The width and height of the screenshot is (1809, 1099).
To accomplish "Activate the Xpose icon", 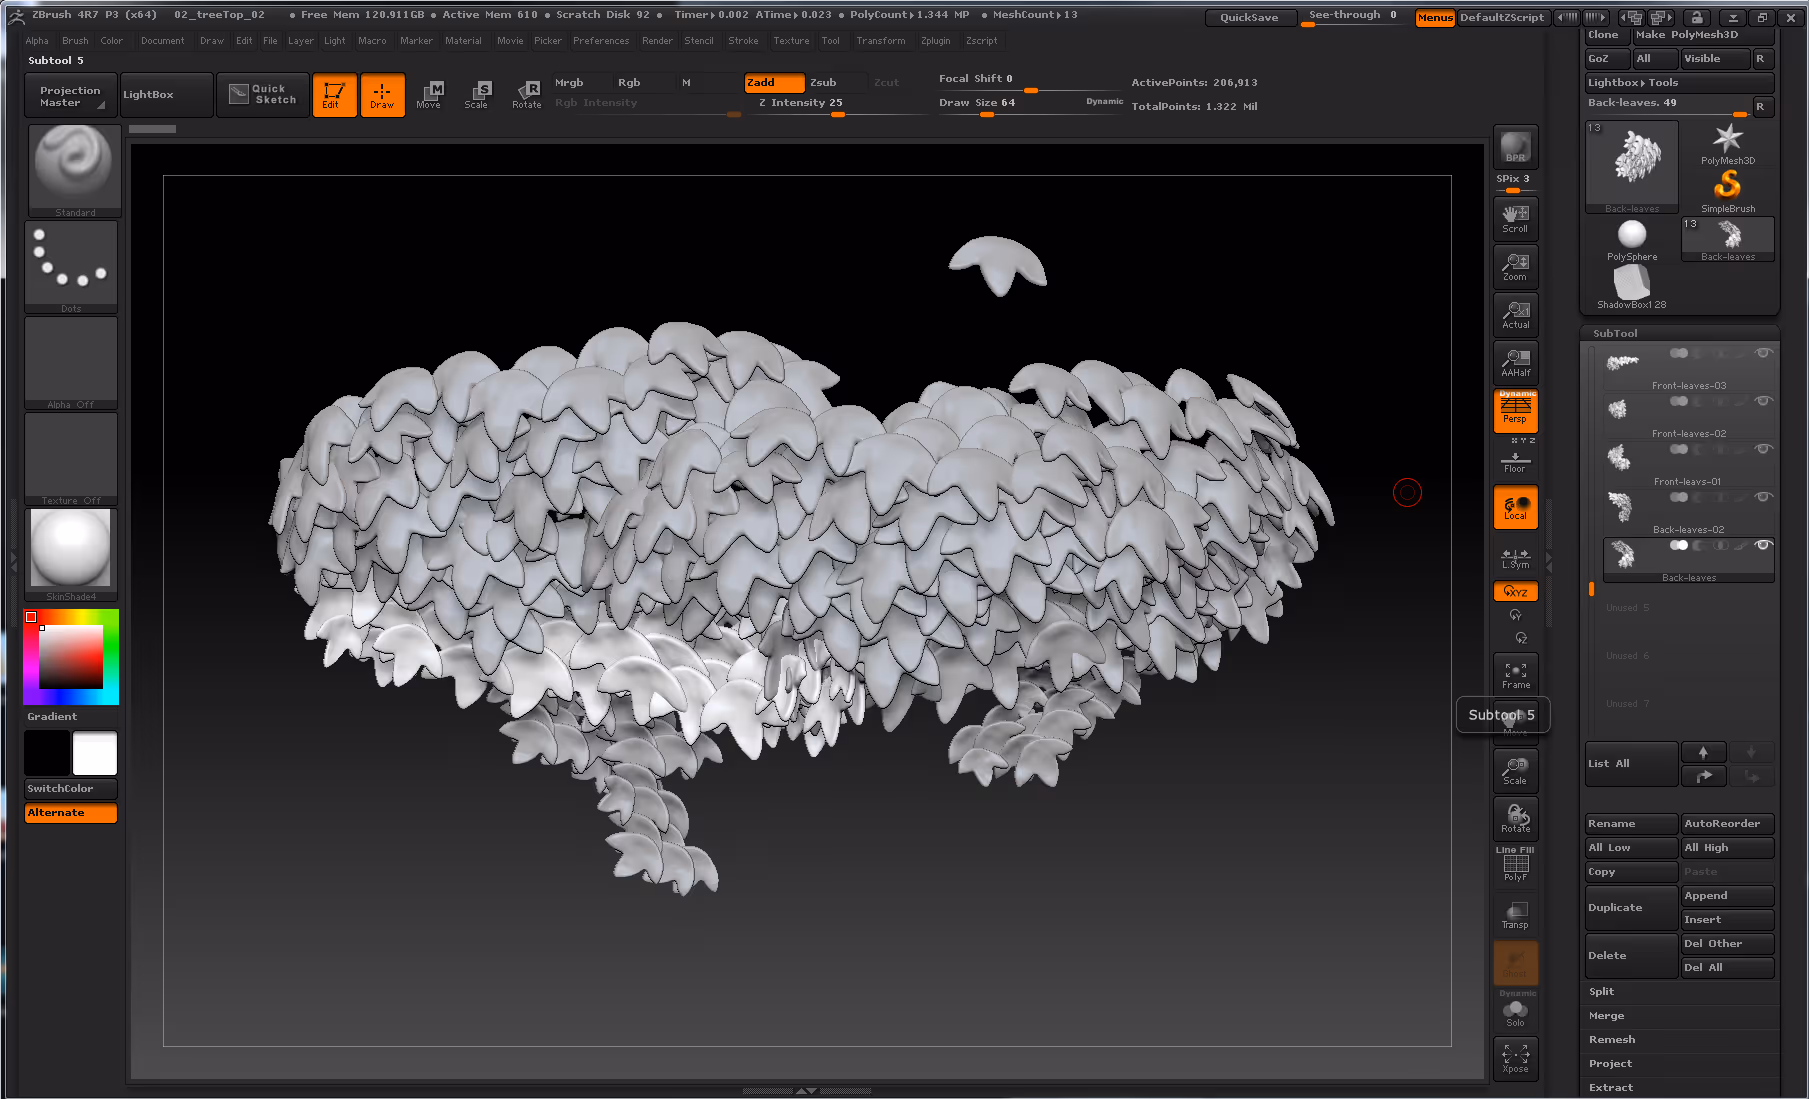I will click(1515, 1058).
